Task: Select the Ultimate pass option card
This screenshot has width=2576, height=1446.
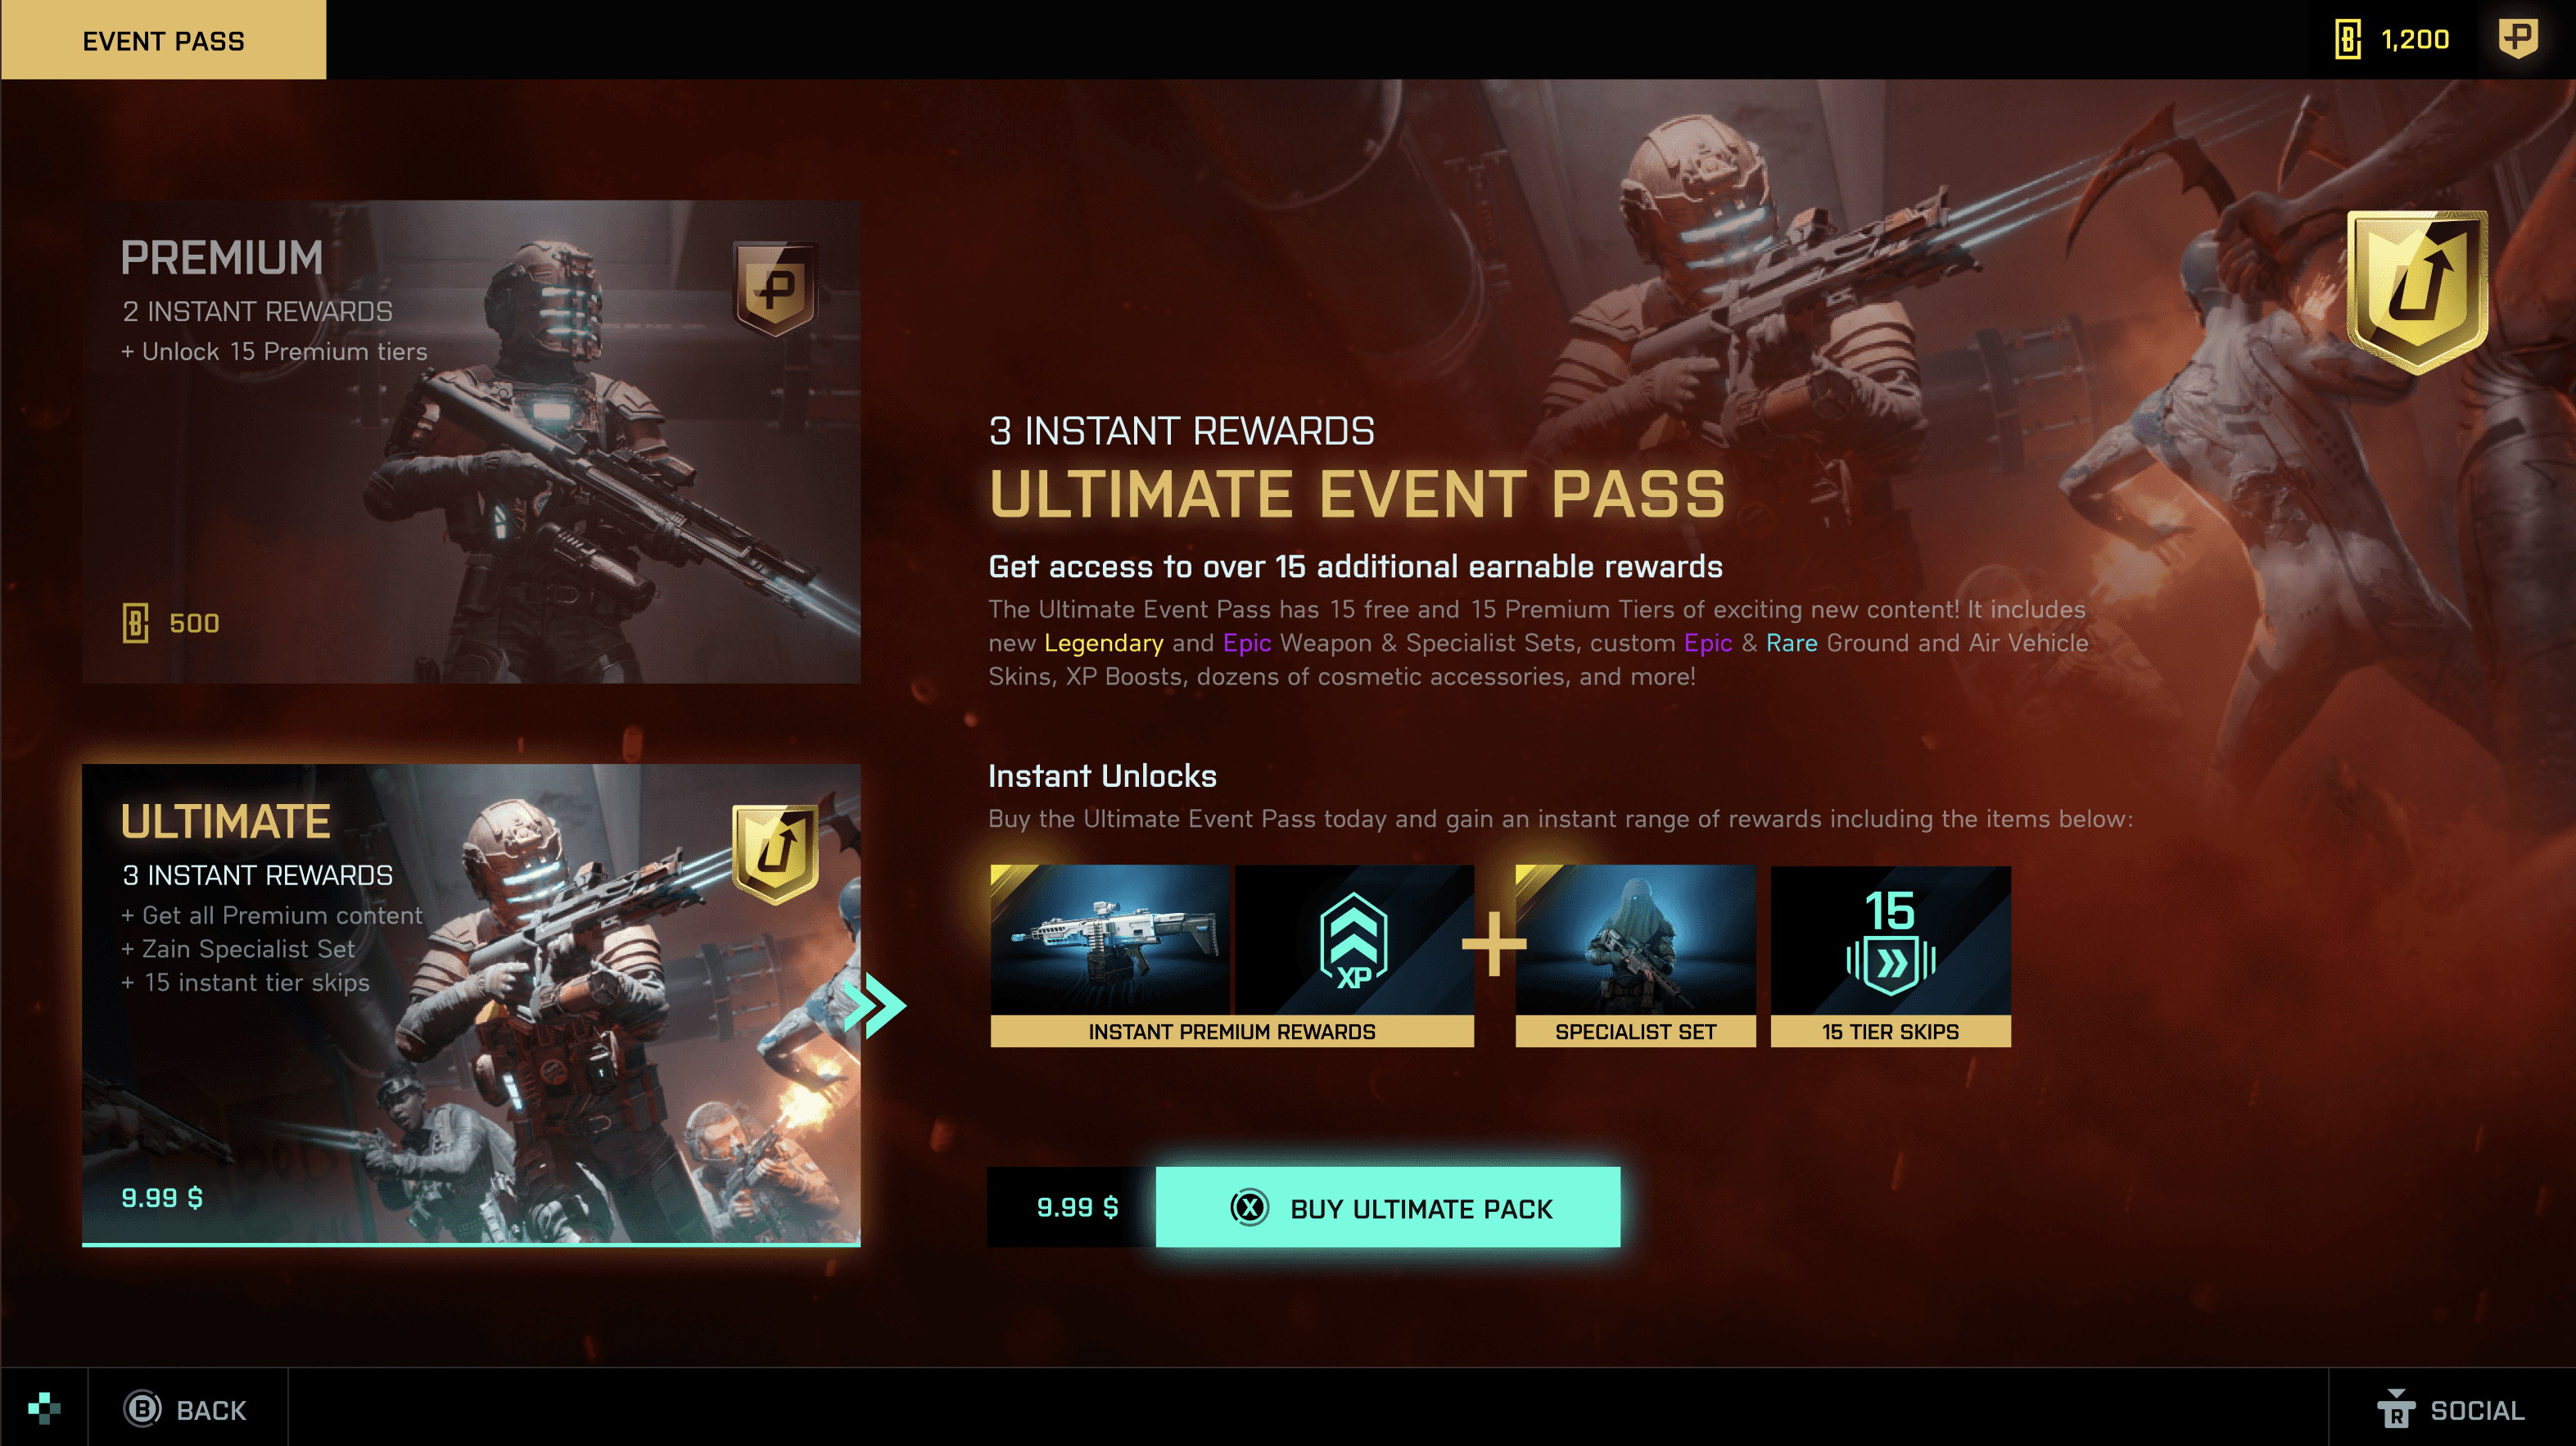Action: (471, 1005)
